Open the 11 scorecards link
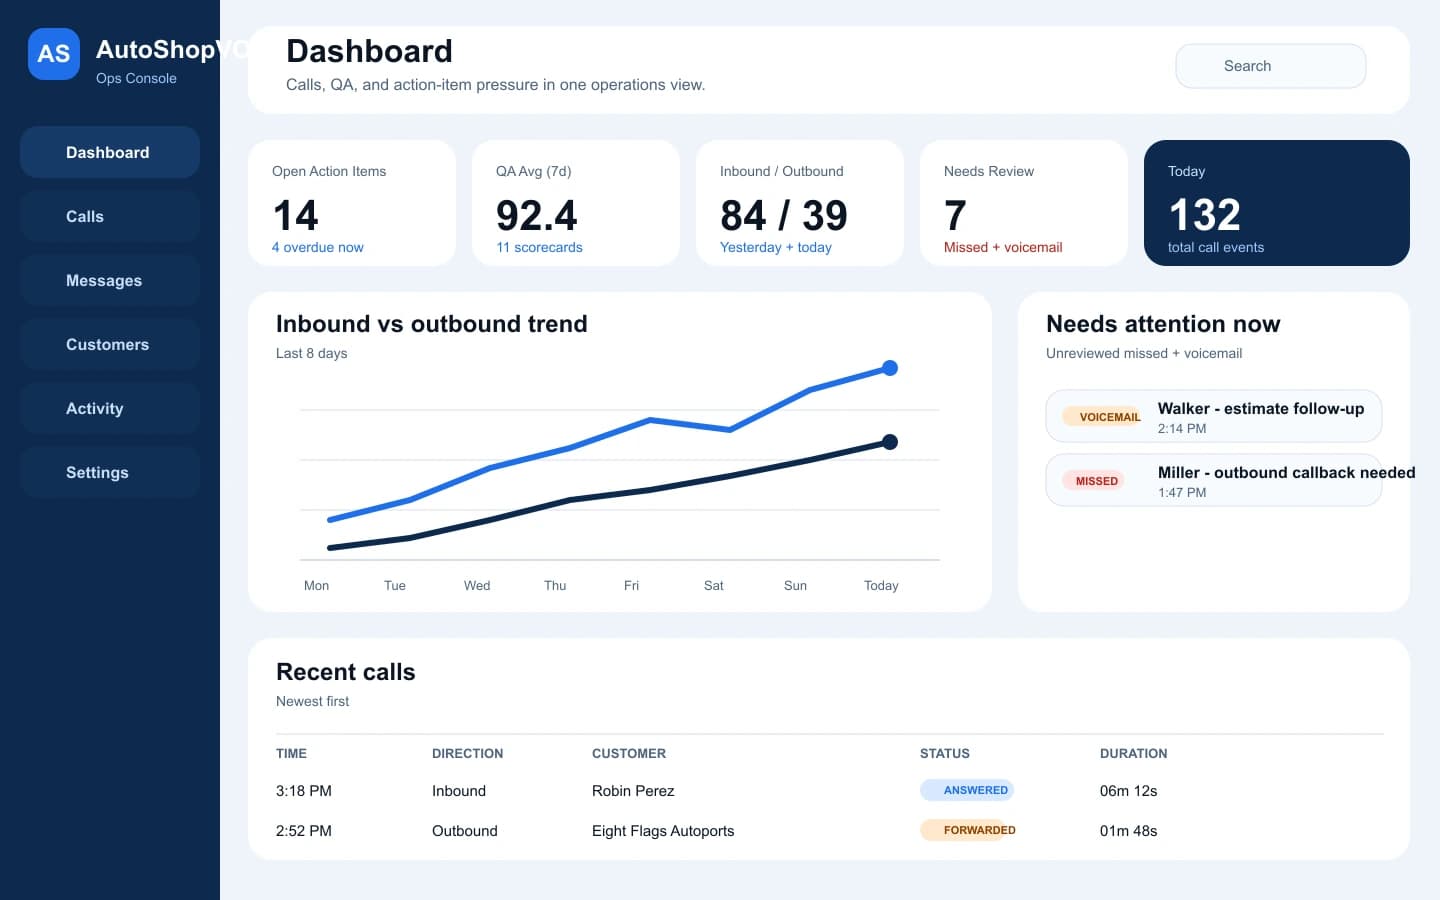1440x900 pixels. click(539, 247)
